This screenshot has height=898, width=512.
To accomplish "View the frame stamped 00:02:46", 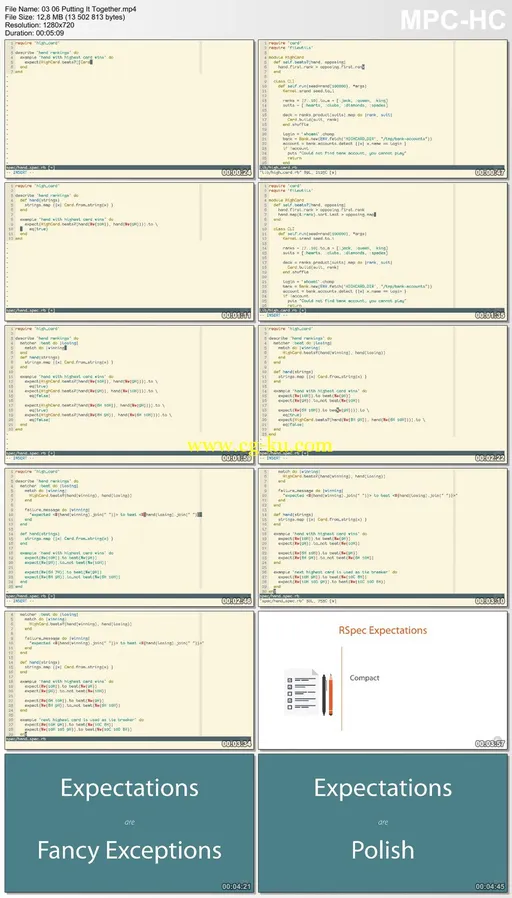I will [129, 537].
